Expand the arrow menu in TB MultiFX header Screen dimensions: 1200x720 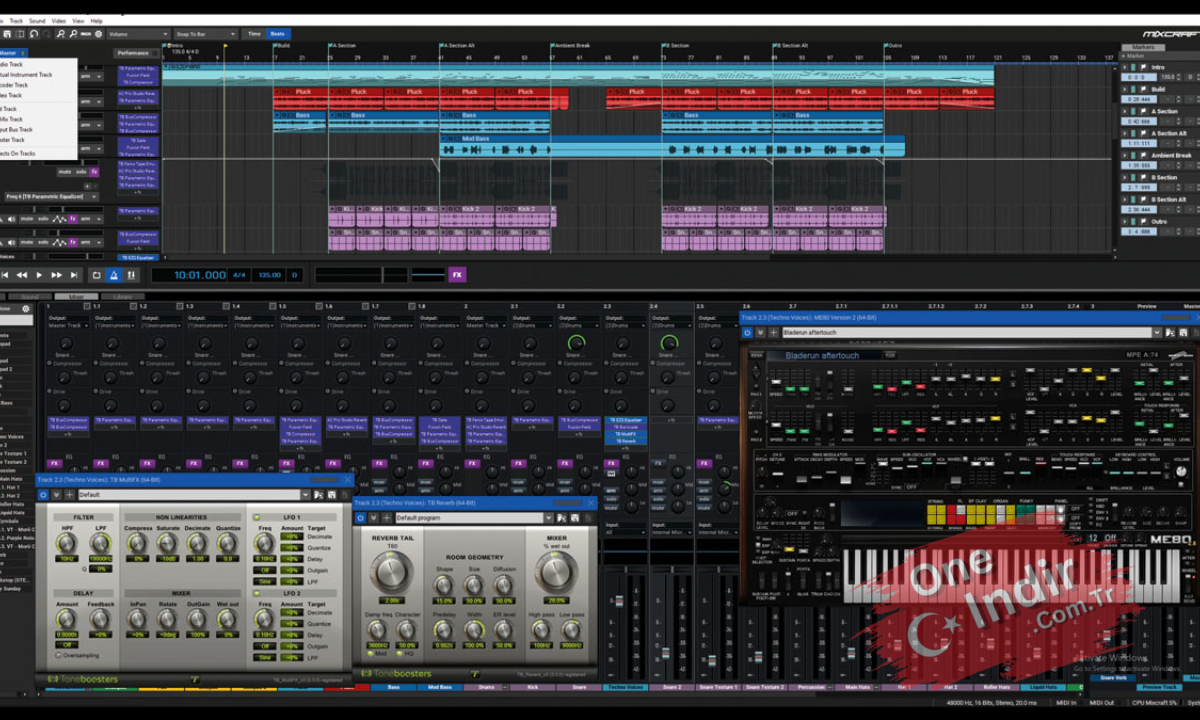pyautogui.click(x=57, y=494)
